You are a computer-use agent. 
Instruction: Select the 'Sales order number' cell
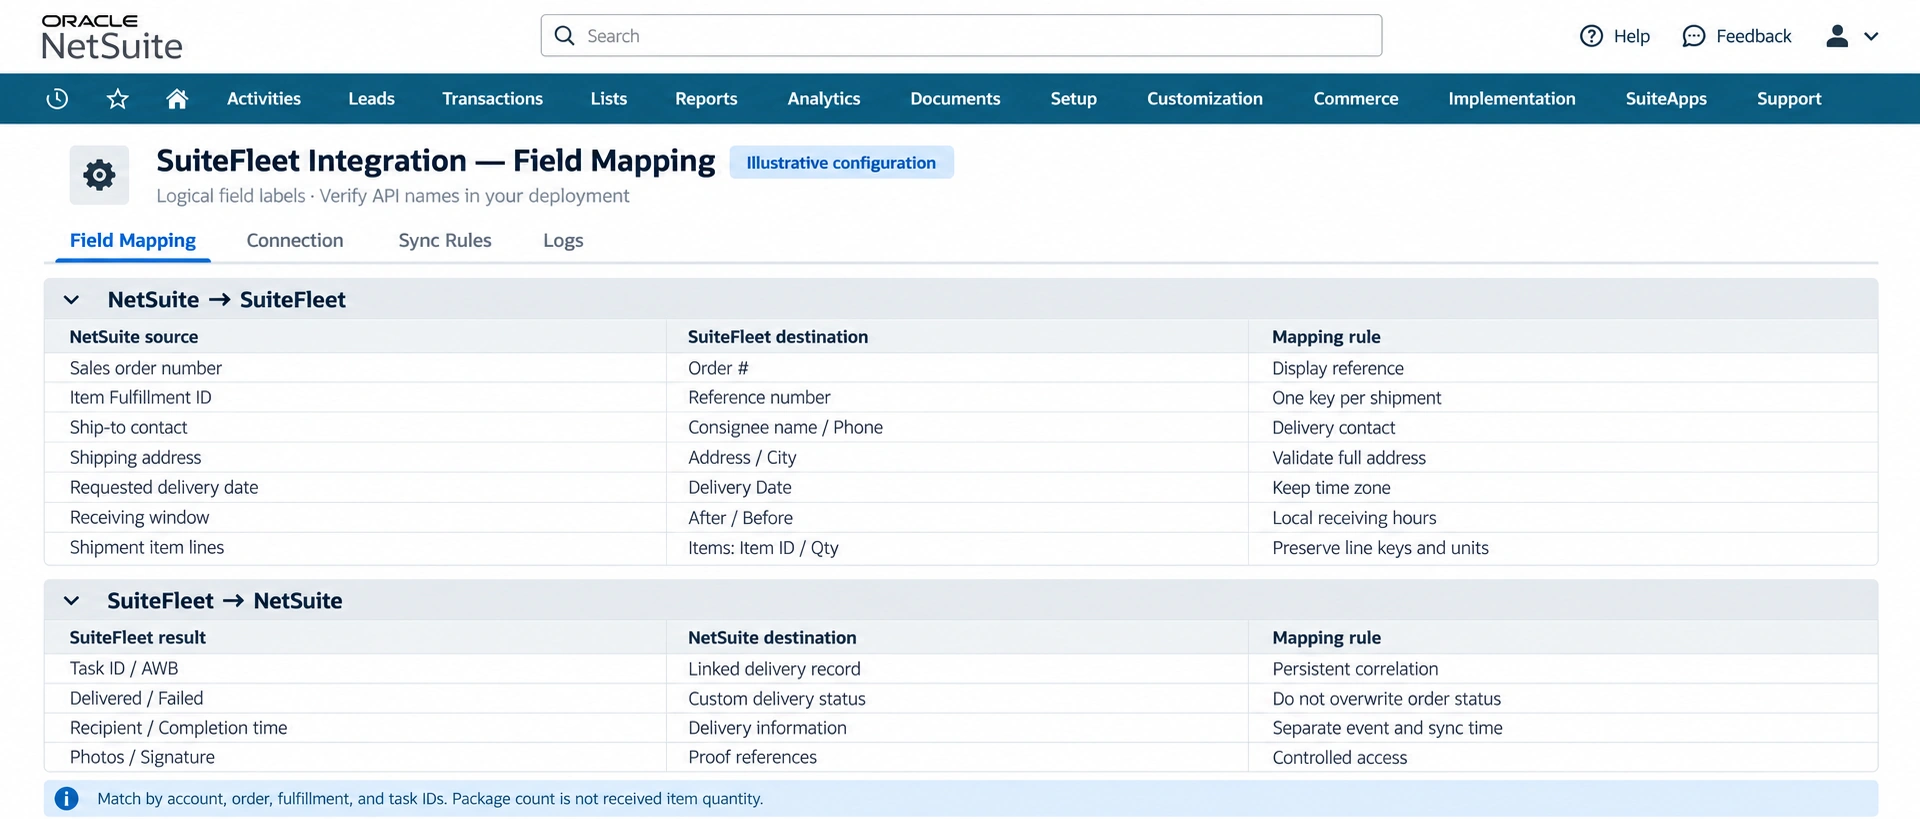pyautogui.click(x=355, y=368)
